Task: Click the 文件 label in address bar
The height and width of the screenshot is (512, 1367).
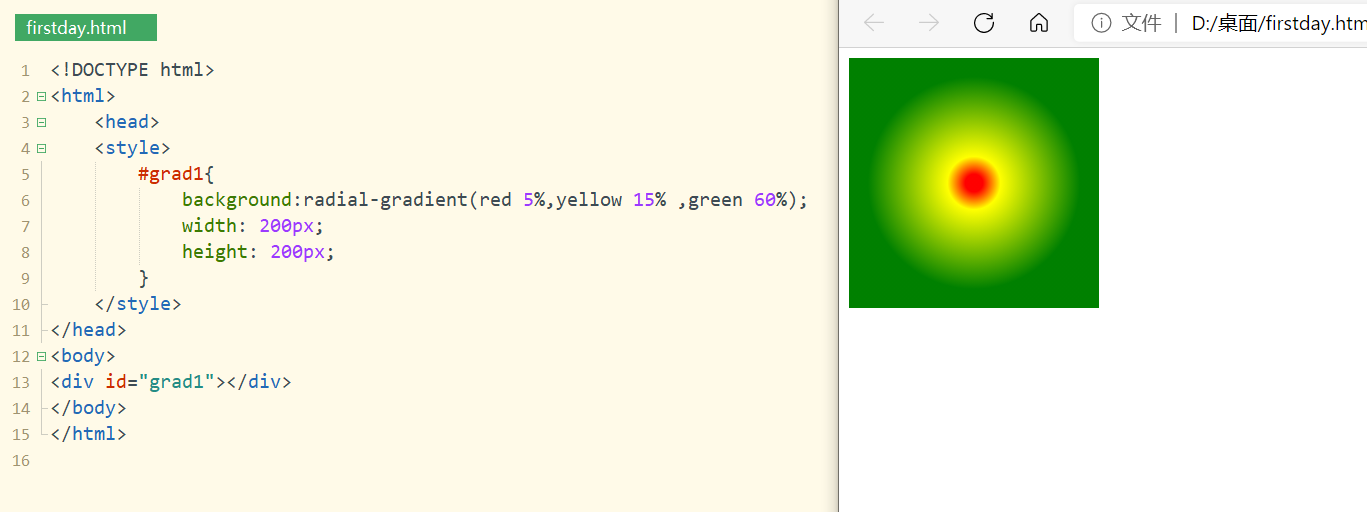Action: pos(1141,23)
